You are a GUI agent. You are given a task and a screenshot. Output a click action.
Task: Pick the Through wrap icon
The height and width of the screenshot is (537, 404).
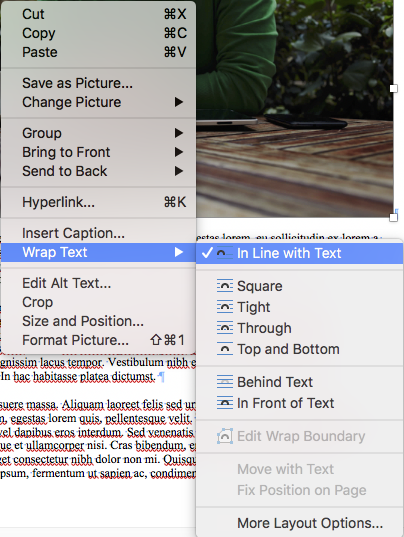225,328
